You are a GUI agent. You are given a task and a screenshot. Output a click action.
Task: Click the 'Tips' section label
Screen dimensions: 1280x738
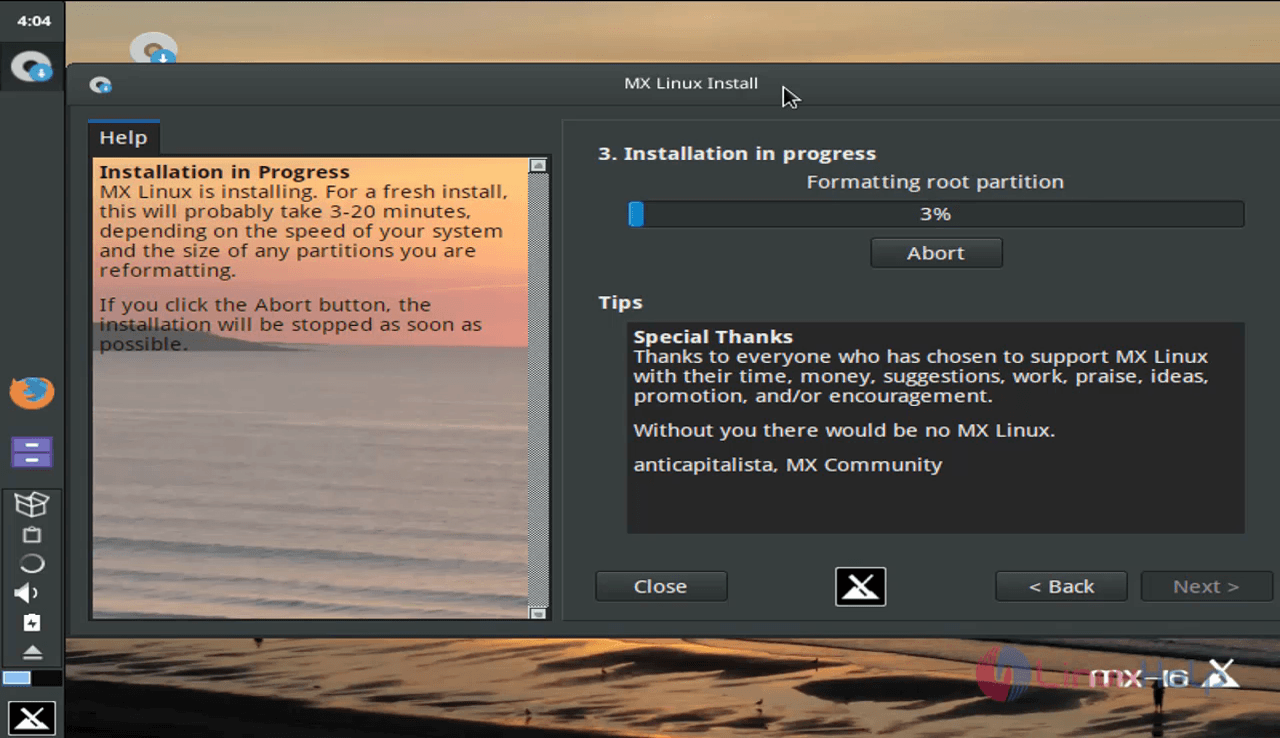click(620, 302)
